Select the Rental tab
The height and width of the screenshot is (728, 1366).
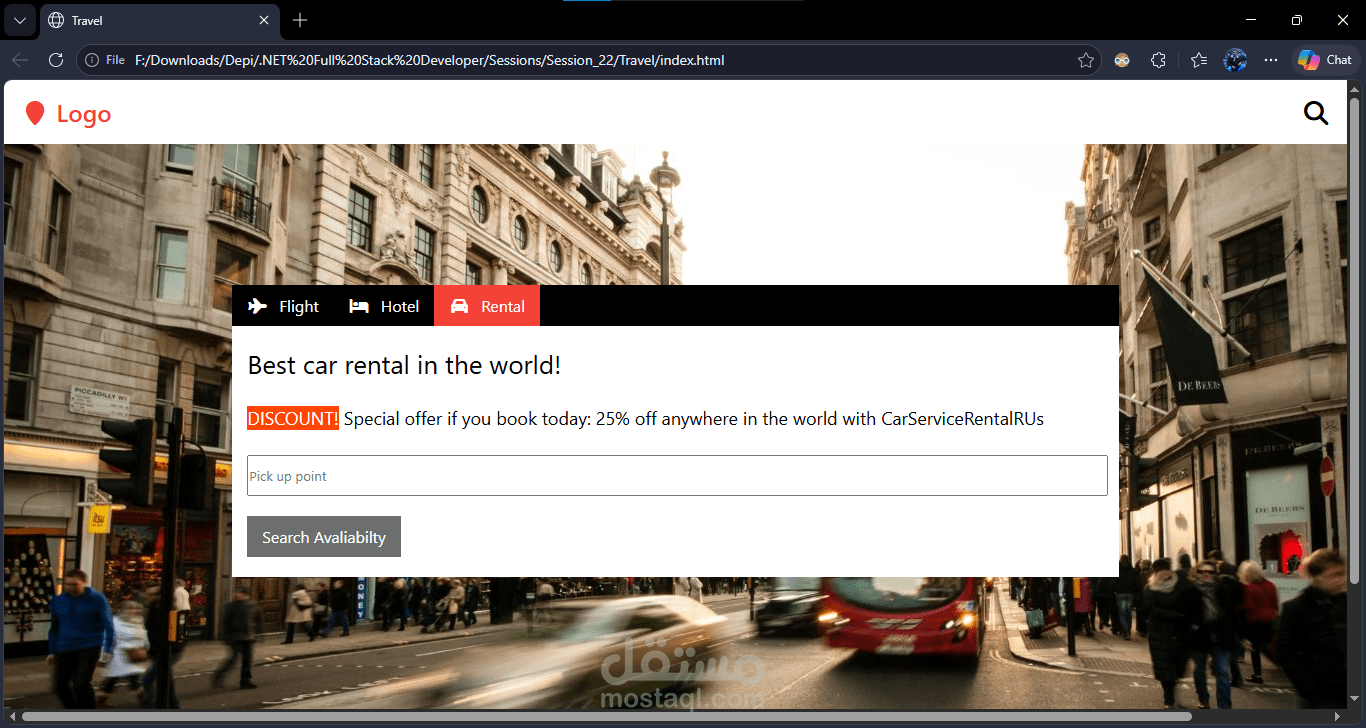(x=487, y=306)
